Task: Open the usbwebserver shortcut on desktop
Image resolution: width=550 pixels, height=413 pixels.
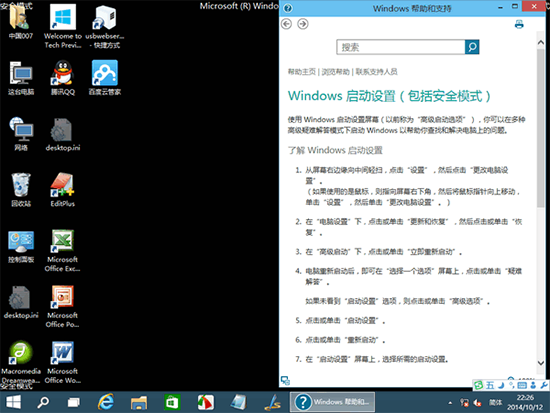Action: coord(105,26)
